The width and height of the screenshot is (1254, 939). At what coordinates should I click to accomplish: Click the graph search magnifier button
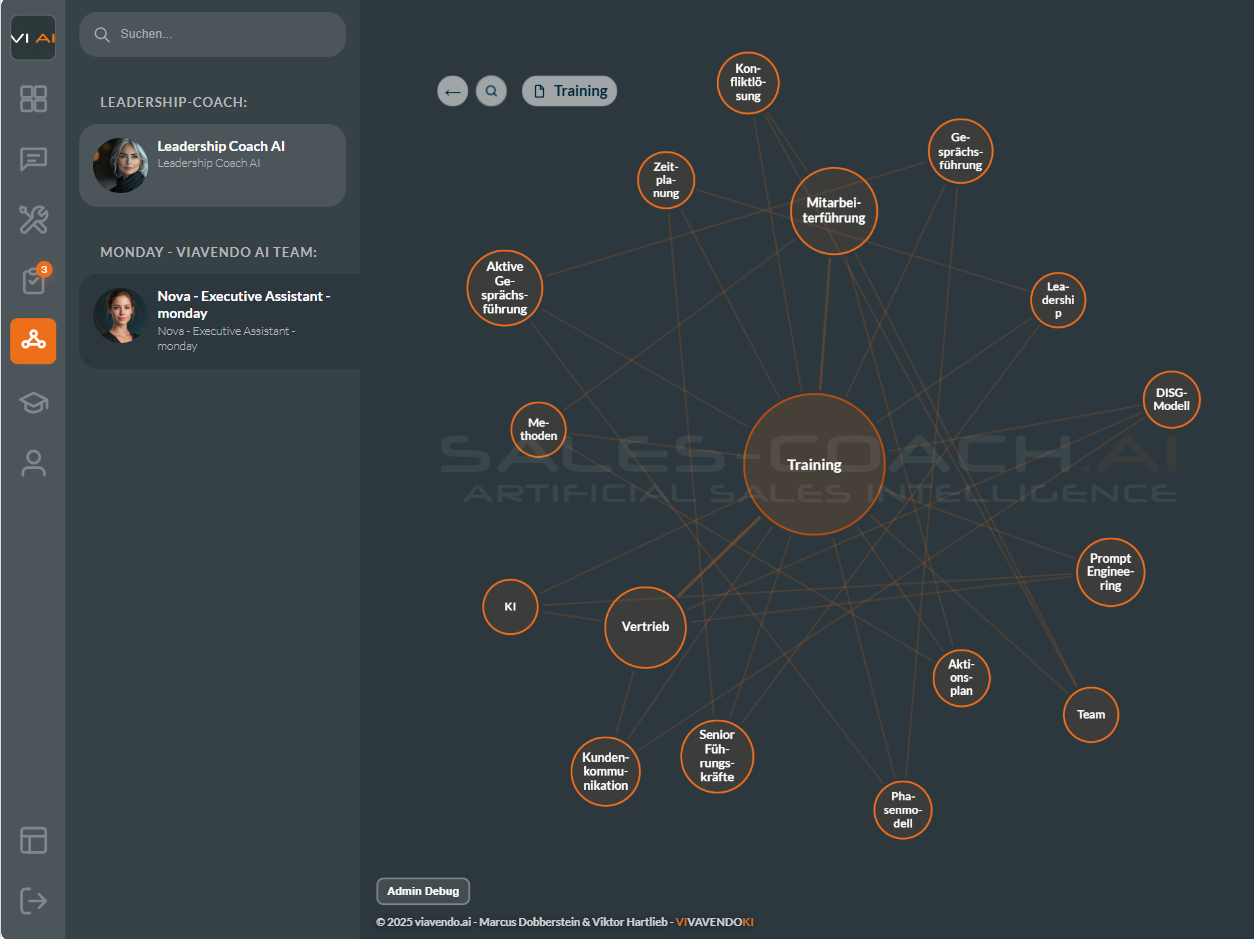[491, 91]
